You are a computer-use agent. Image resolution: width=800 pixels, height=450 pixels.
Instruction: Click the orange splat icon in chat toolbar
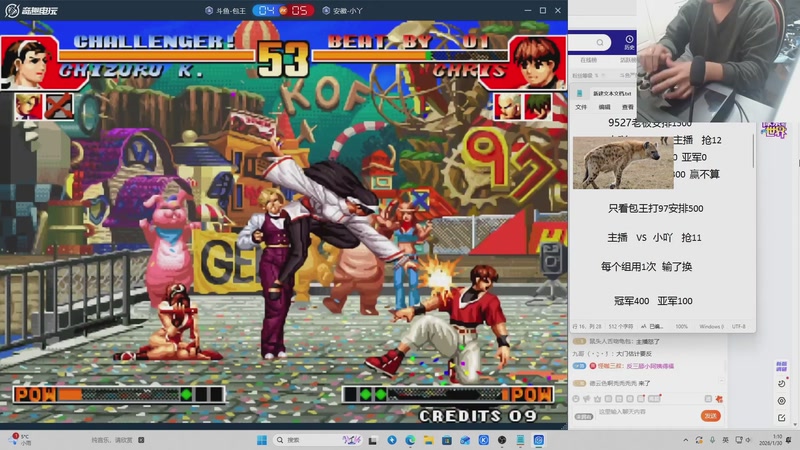coord(719,399)
